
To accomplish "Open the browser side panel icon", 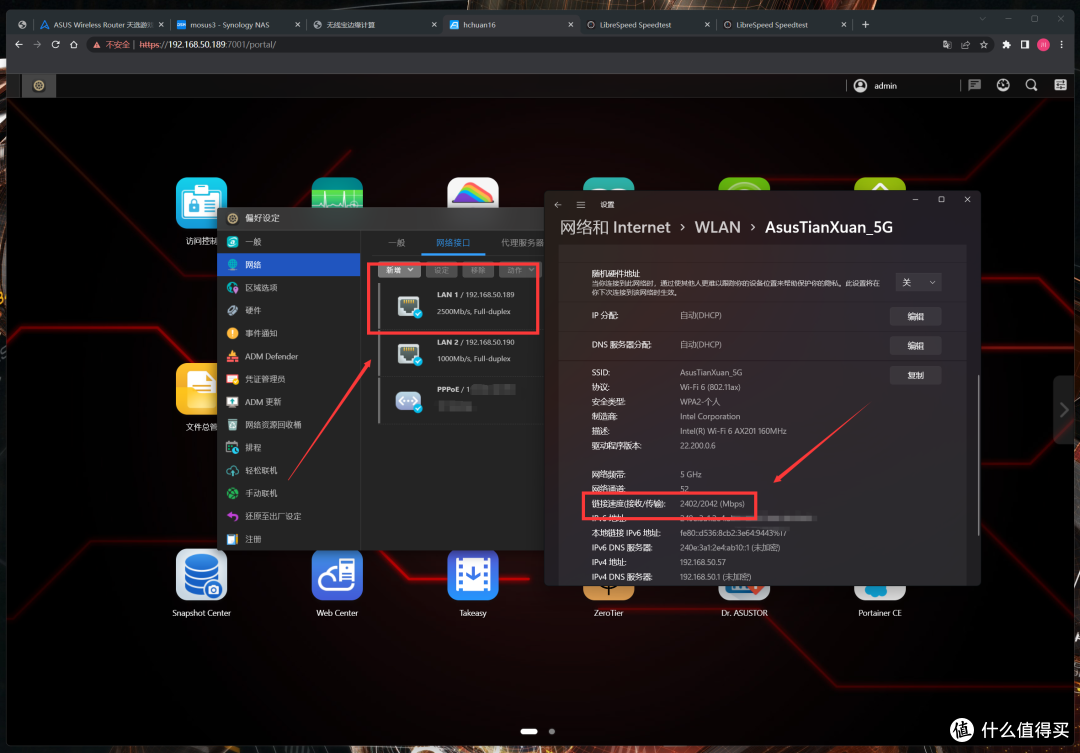I will point(1025,44).
